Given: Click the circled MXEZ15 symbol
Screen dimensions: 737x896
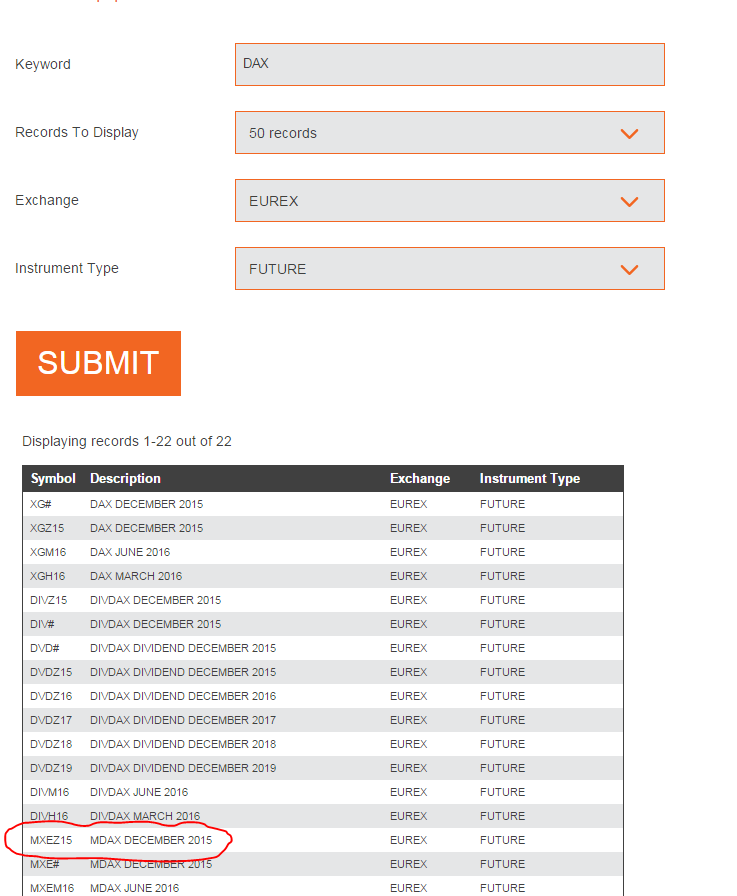Looking at the screenshot, I should pos(51,840).
